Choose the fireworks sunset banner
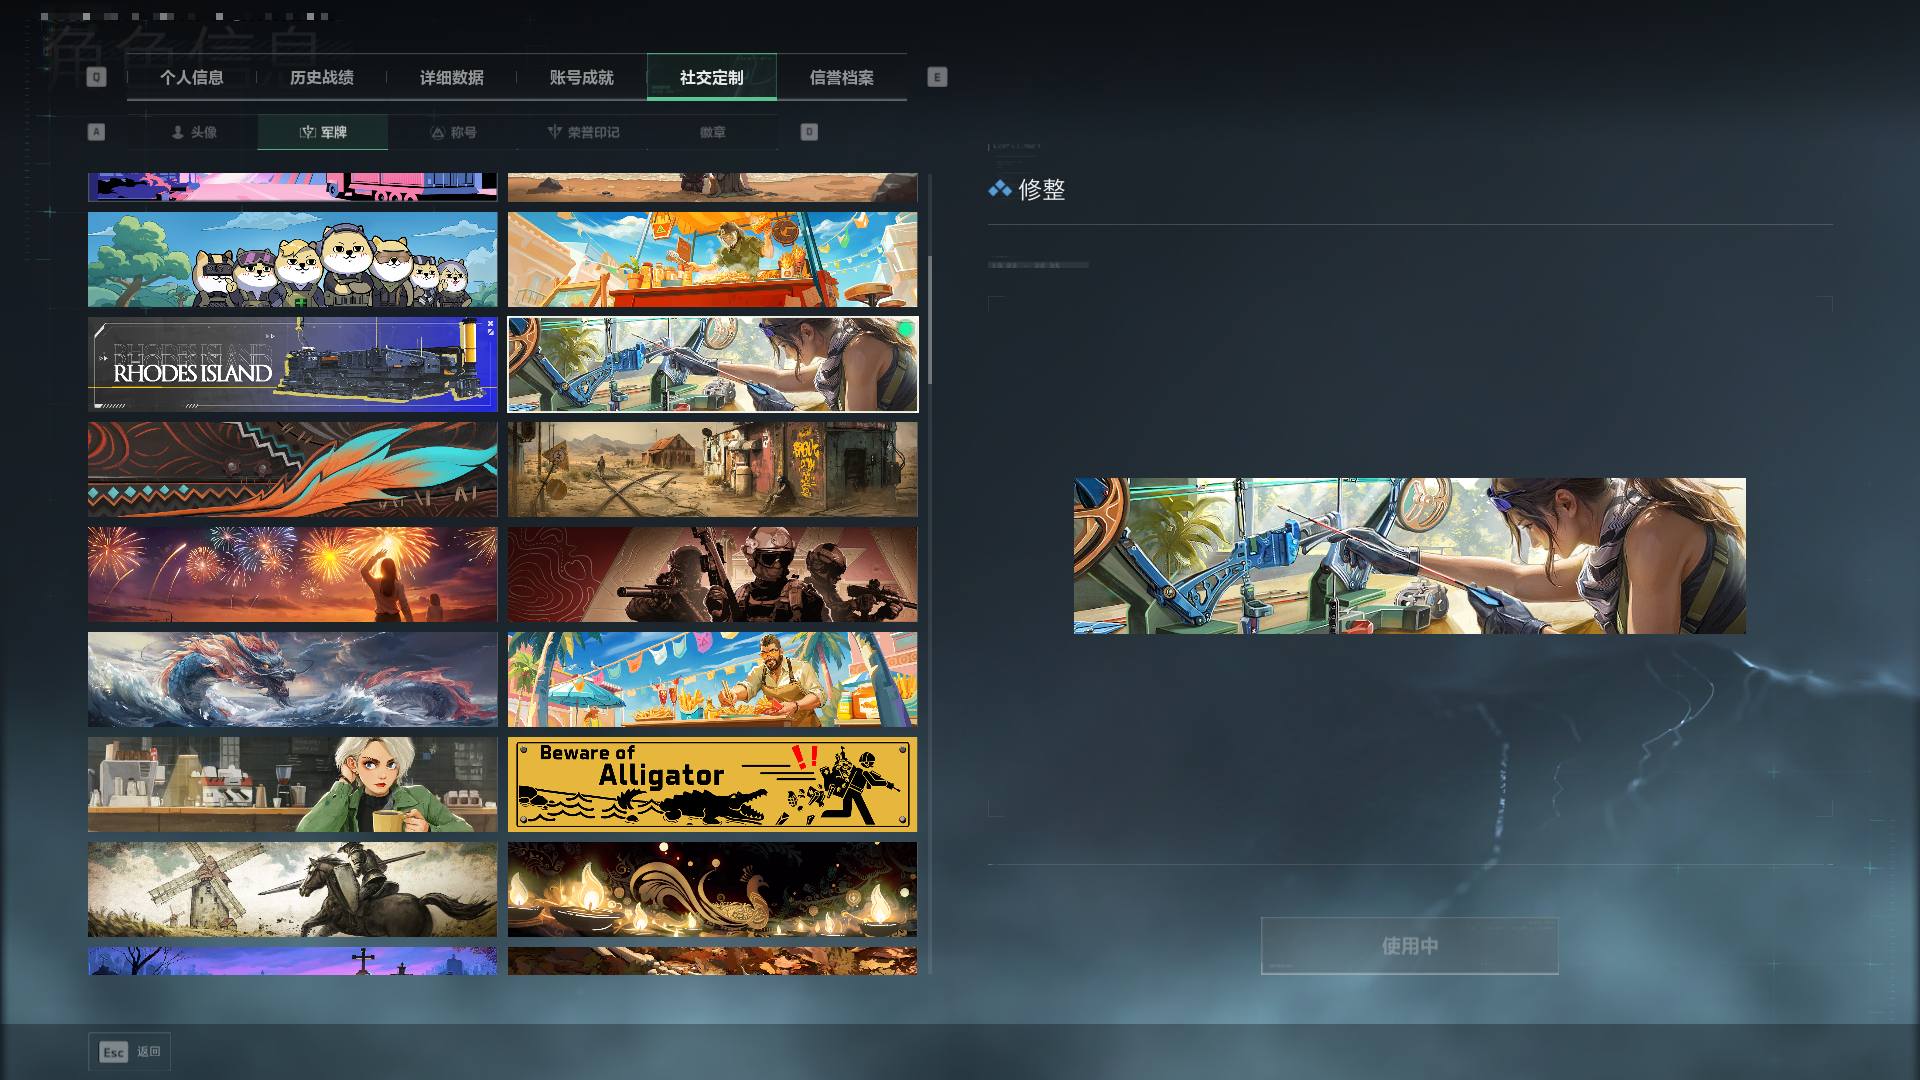 (x=292, y=574)
